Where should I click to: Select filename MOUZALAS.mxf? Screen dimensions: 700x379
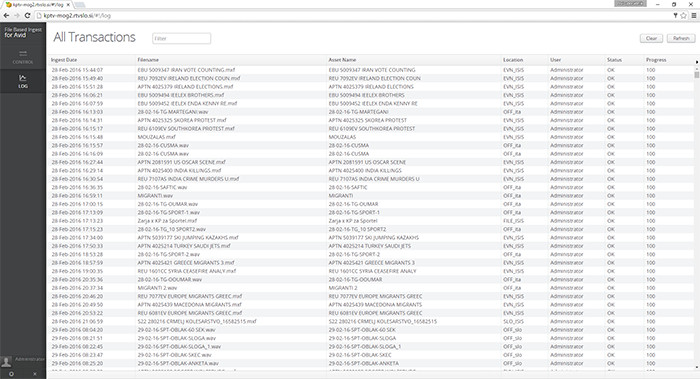point(157,137)
